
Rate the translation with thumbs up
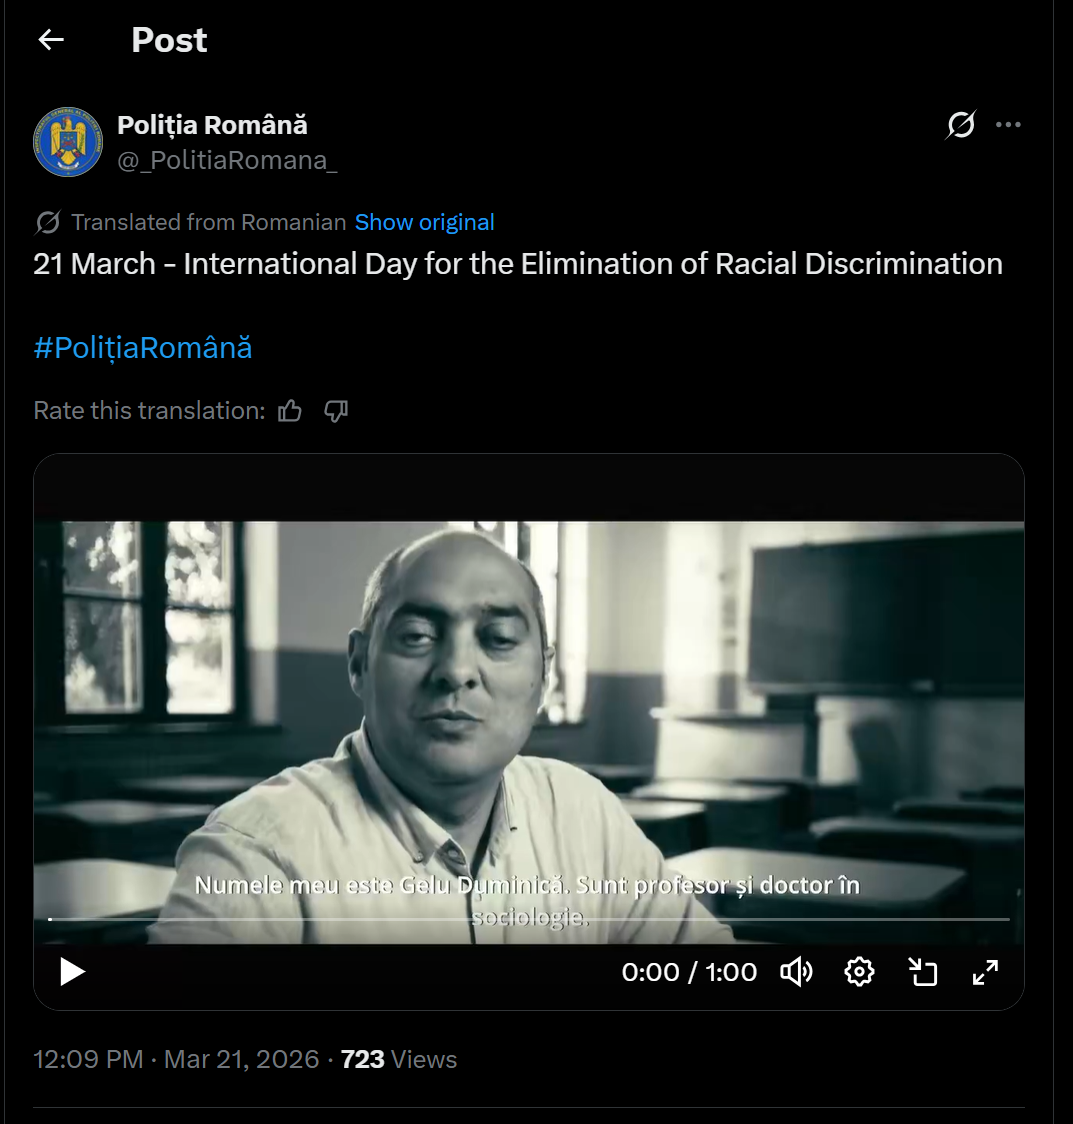(290, 411)
